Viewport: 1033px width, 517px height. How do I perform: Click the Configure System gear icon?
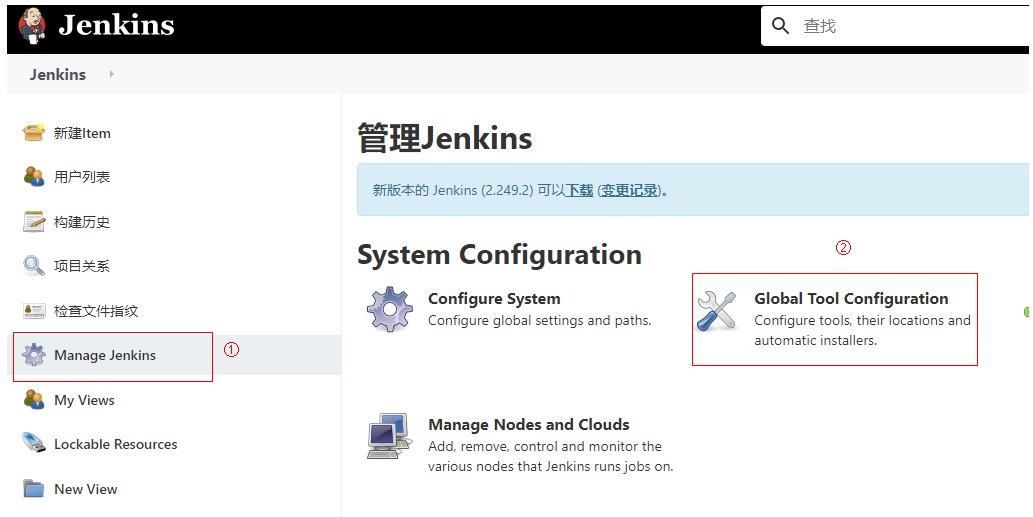pos(390,309)
